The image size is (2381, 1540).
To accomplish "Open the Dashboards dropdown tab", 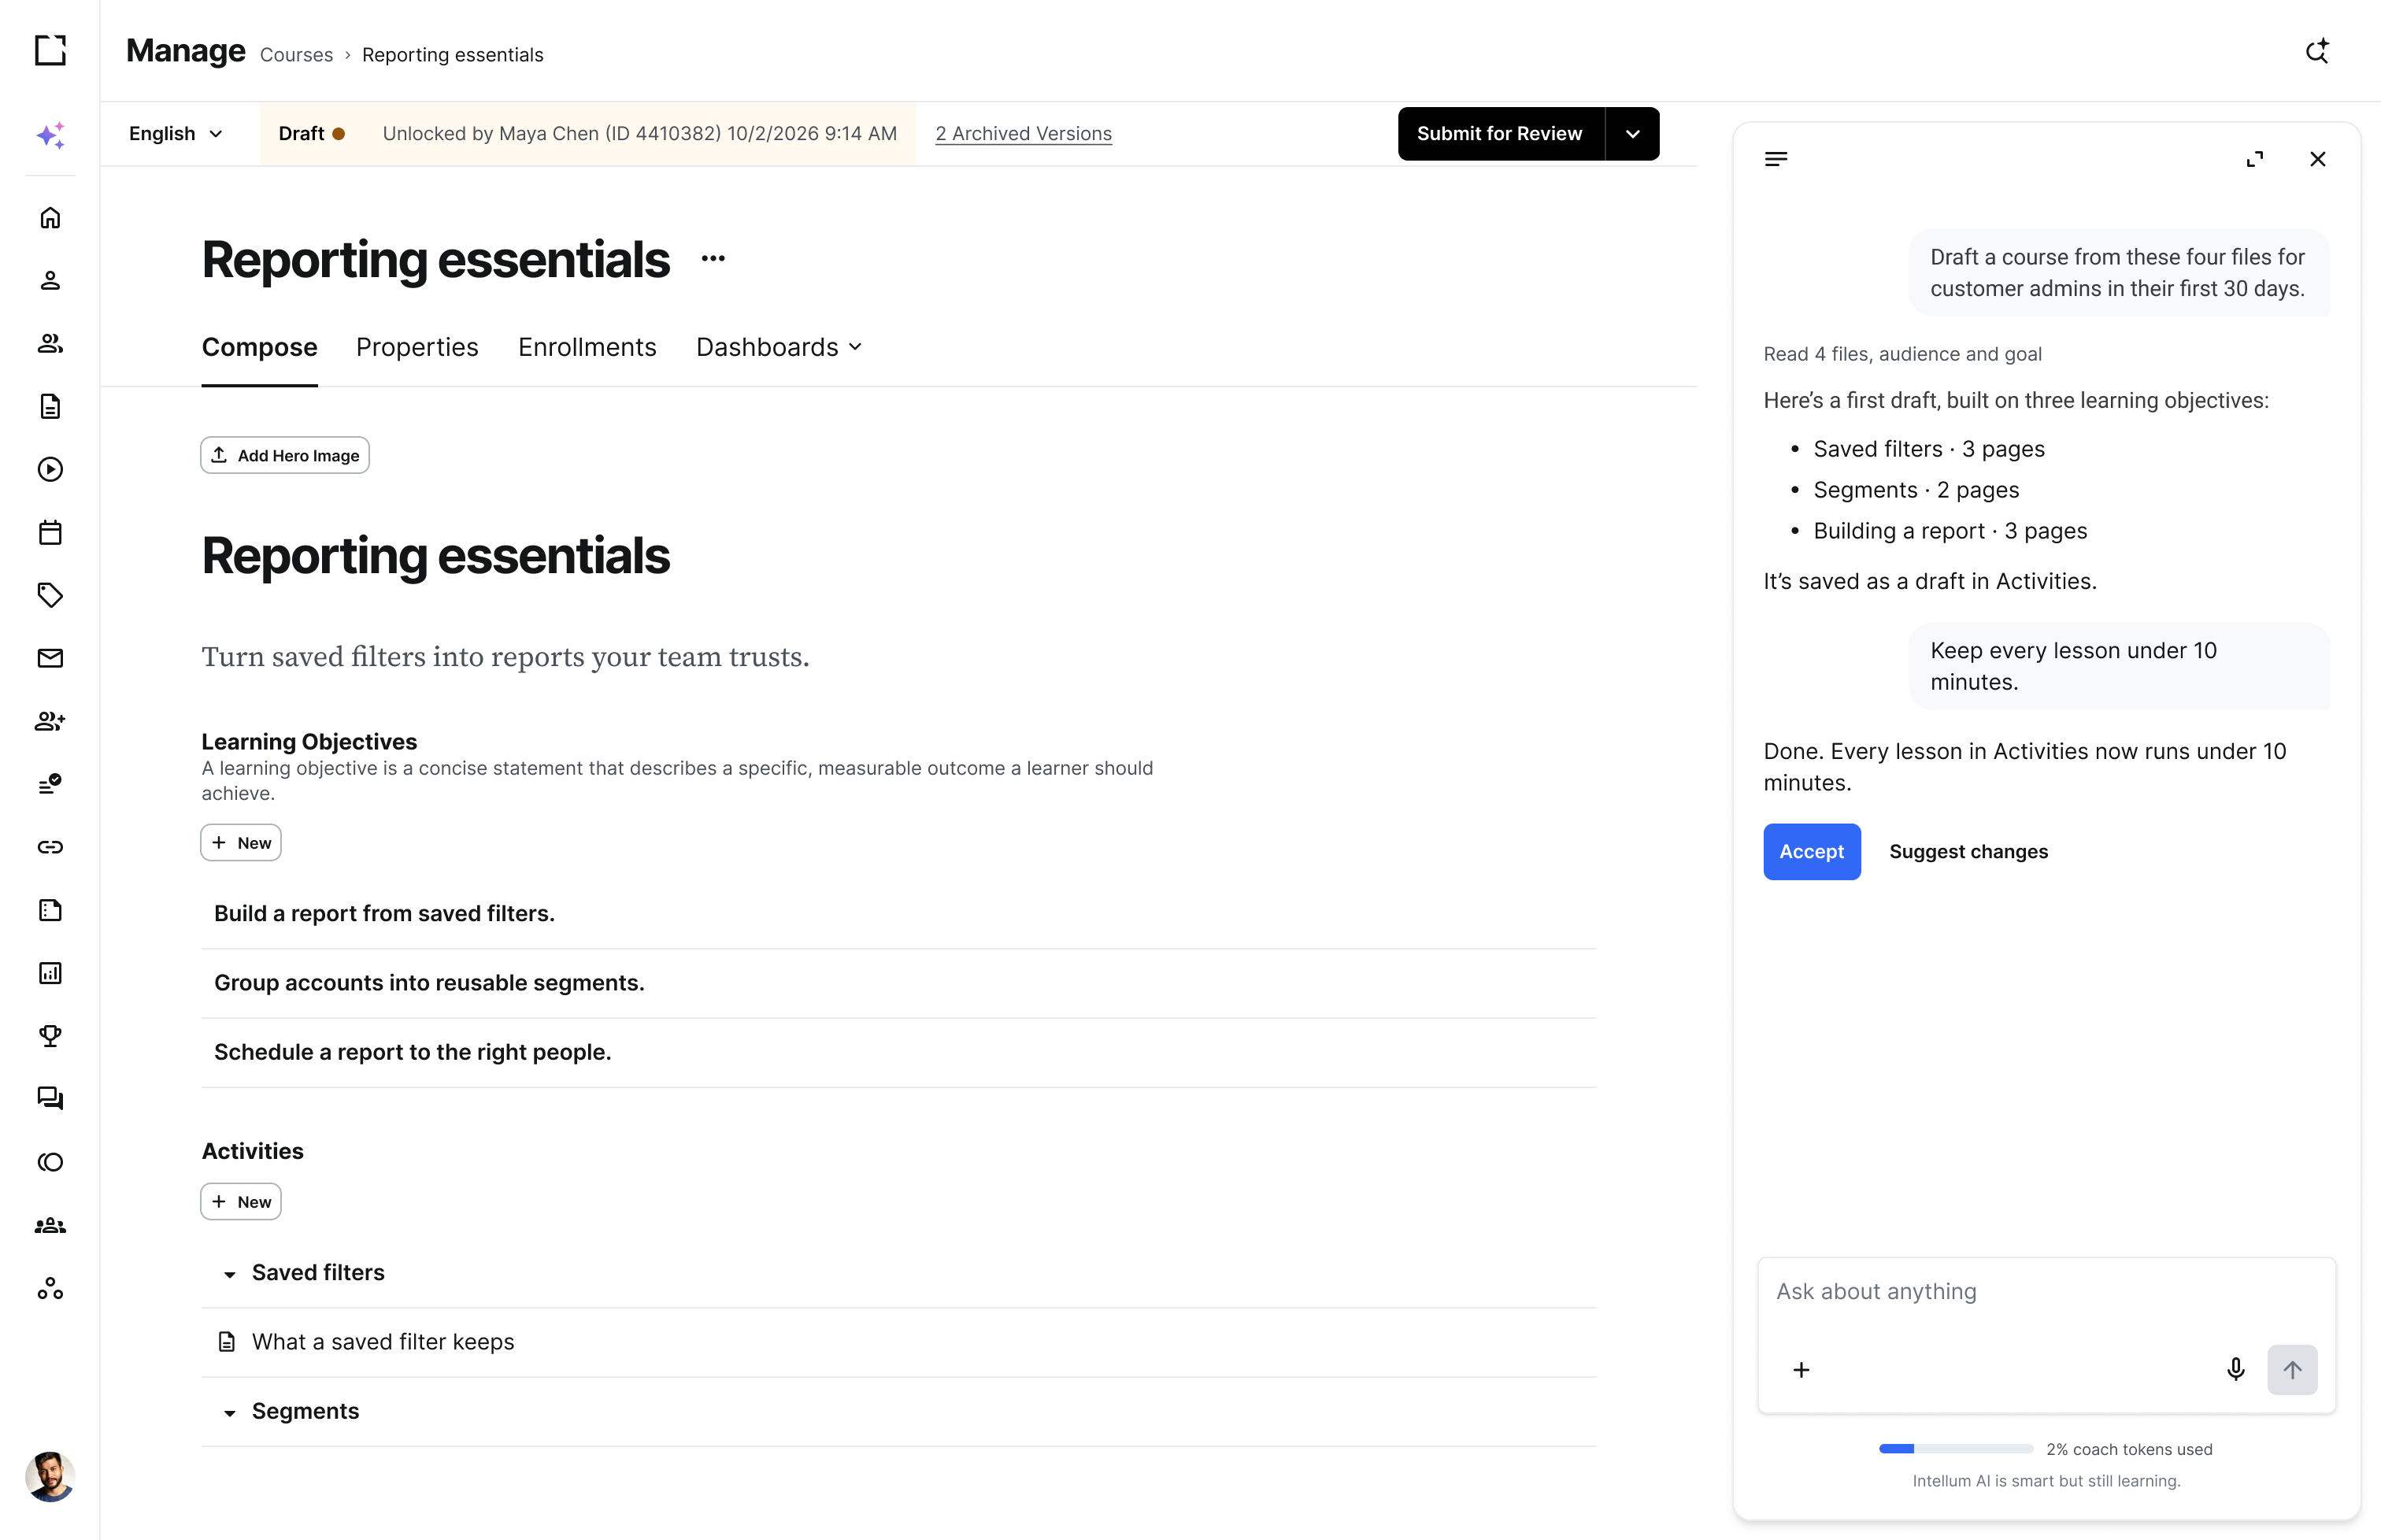I will [779, 347].
